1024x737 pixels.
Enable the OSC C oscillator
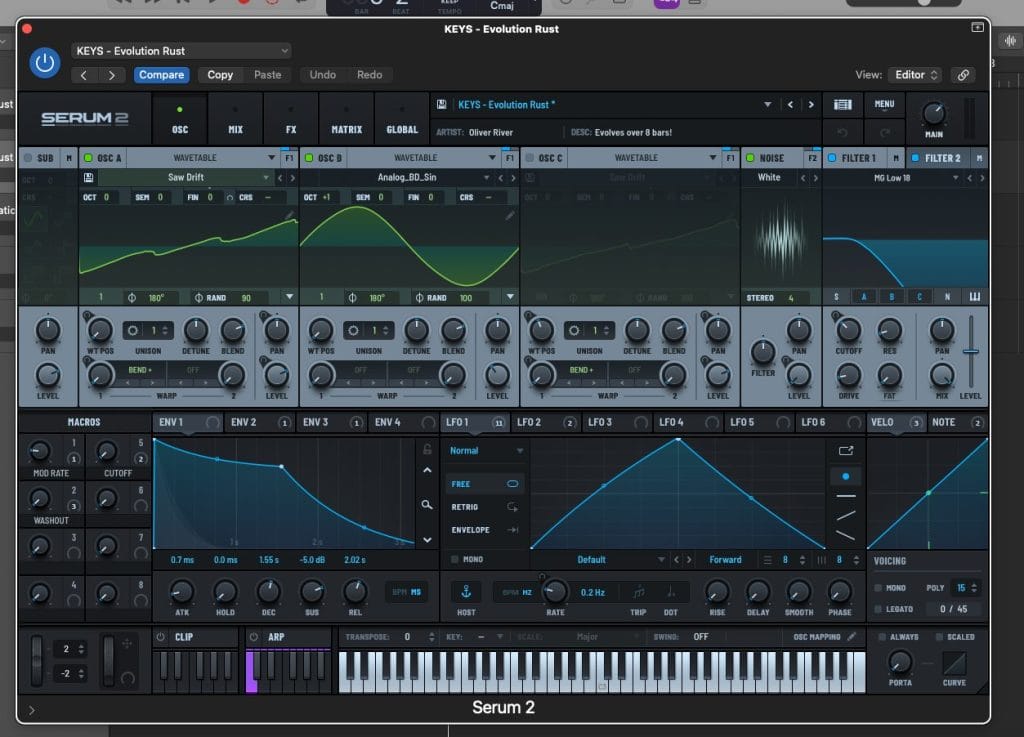(x=530, y=158)
